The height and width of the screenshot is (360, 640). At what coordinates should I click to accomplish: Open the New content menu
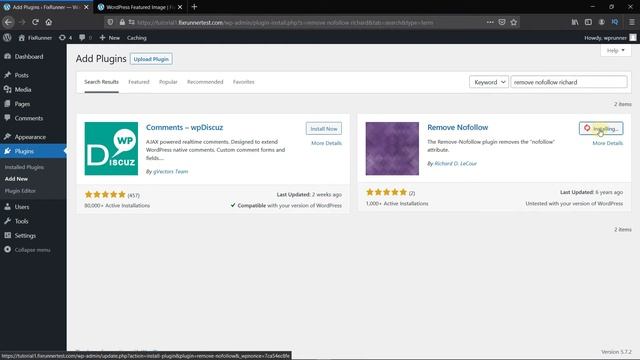(110, 38)
